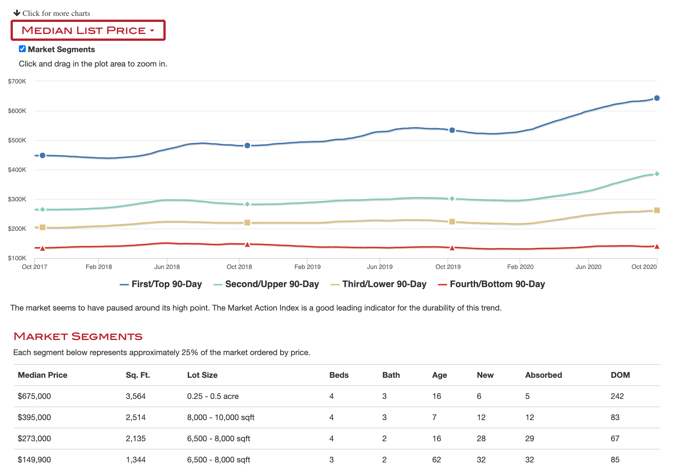Click the tan square marker at Oct 2018

point(247,223)
